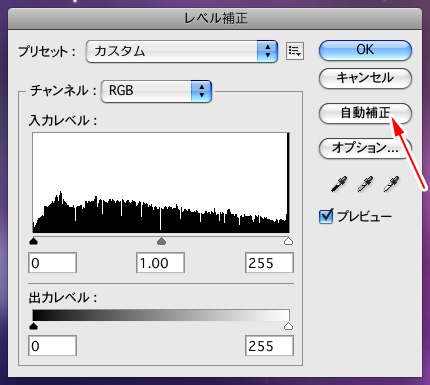
Task: Click the output white slider triangle
Action: tap(288, 326)
